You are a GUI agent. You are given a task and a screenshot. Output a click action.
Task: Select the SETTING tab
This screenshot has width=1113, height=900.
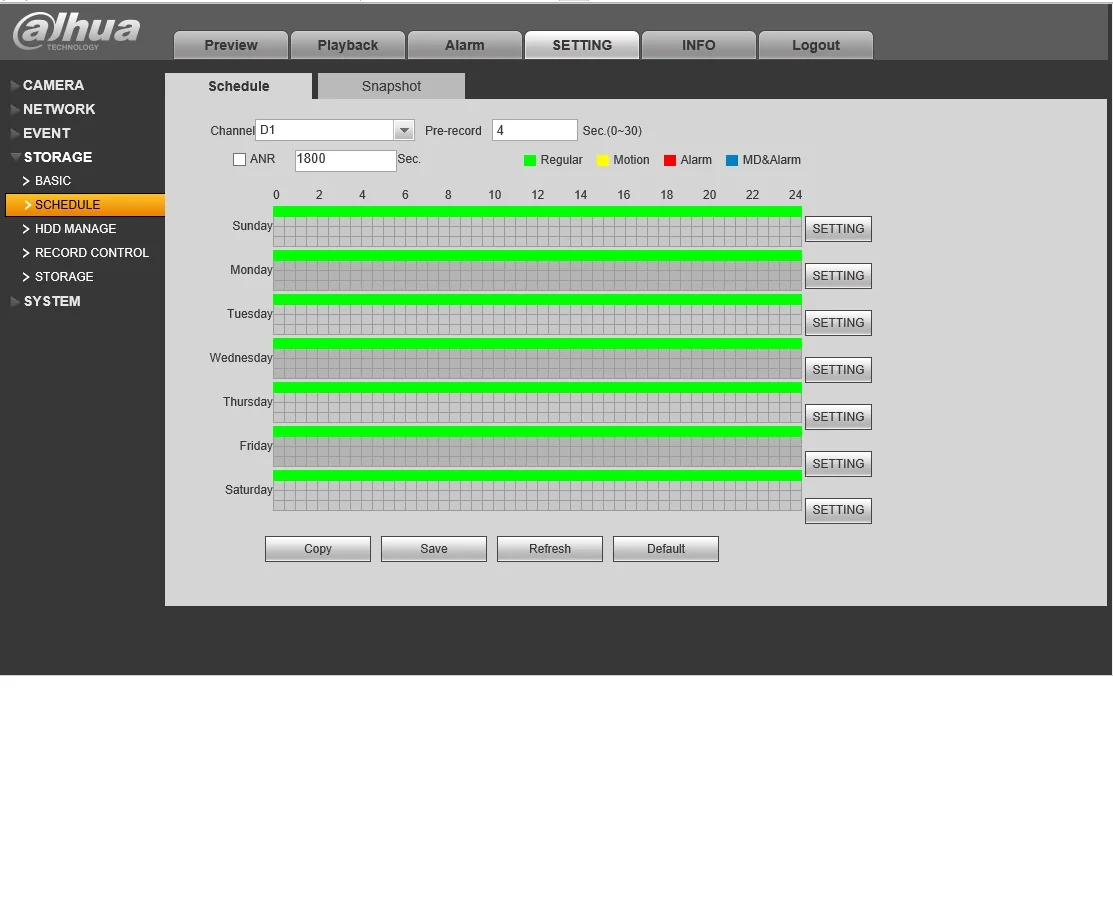(x=582, y=45)
